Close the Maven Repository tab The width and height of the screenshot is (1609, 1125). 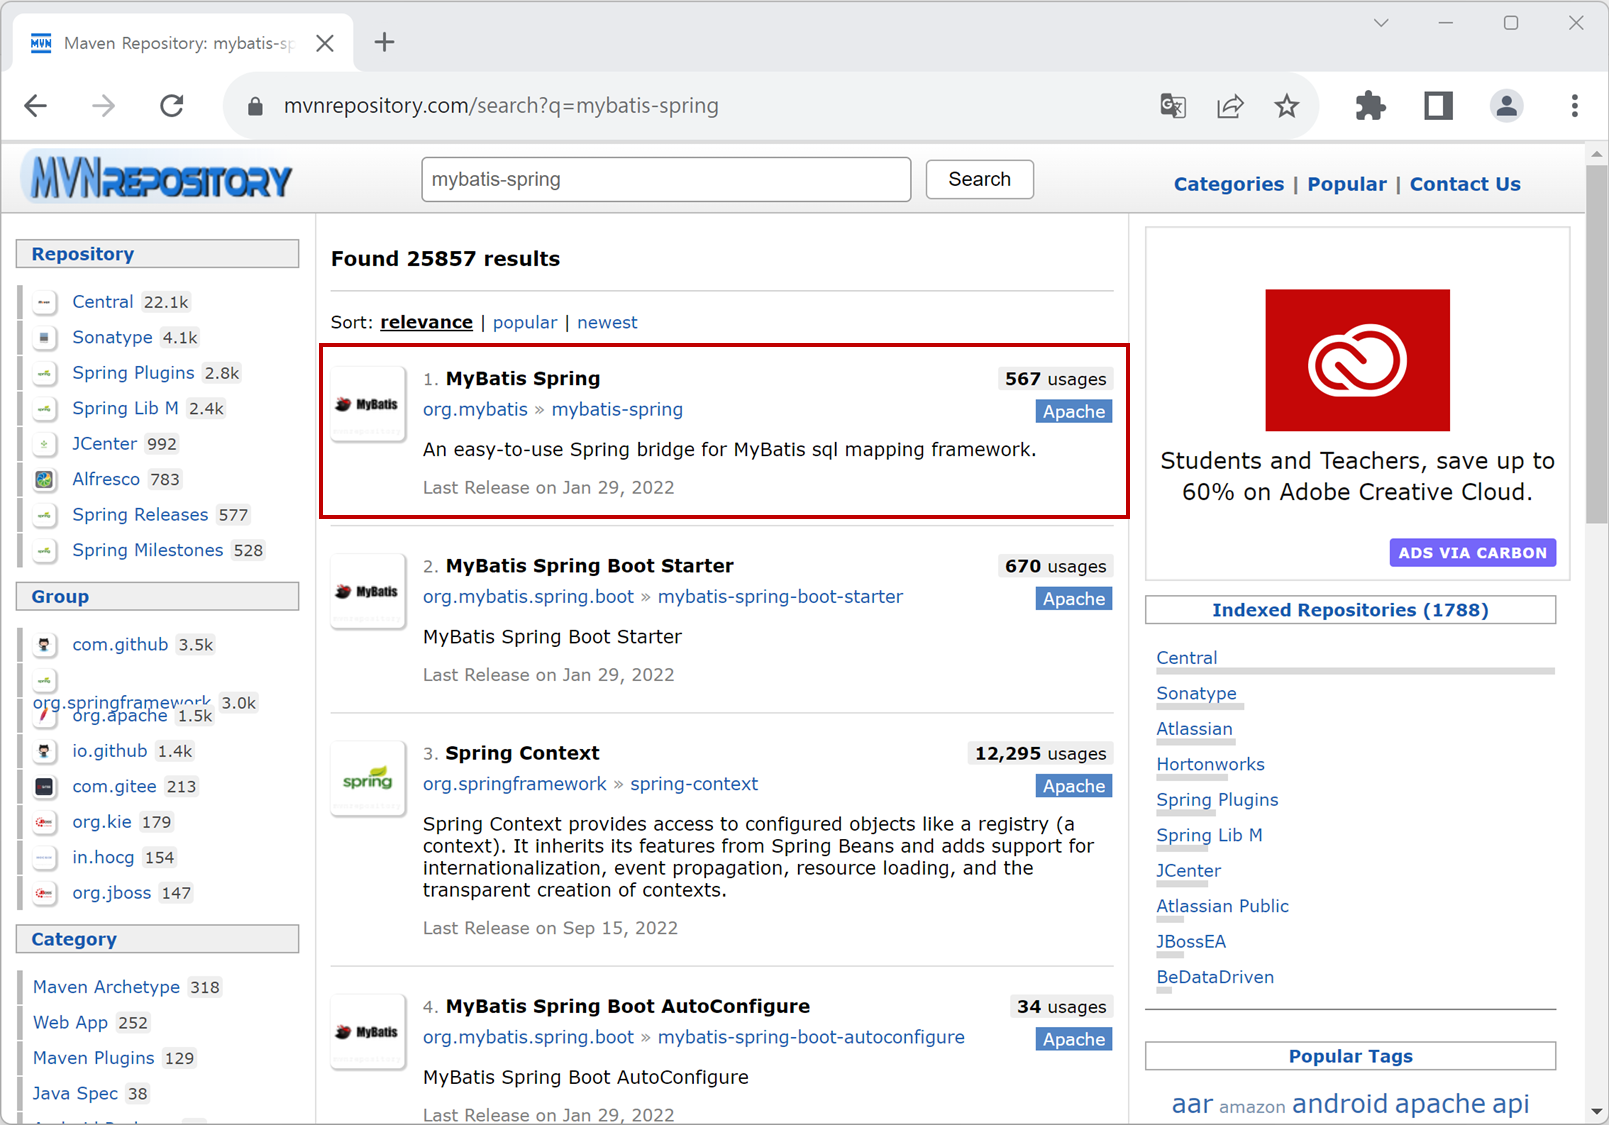point(325,43)
